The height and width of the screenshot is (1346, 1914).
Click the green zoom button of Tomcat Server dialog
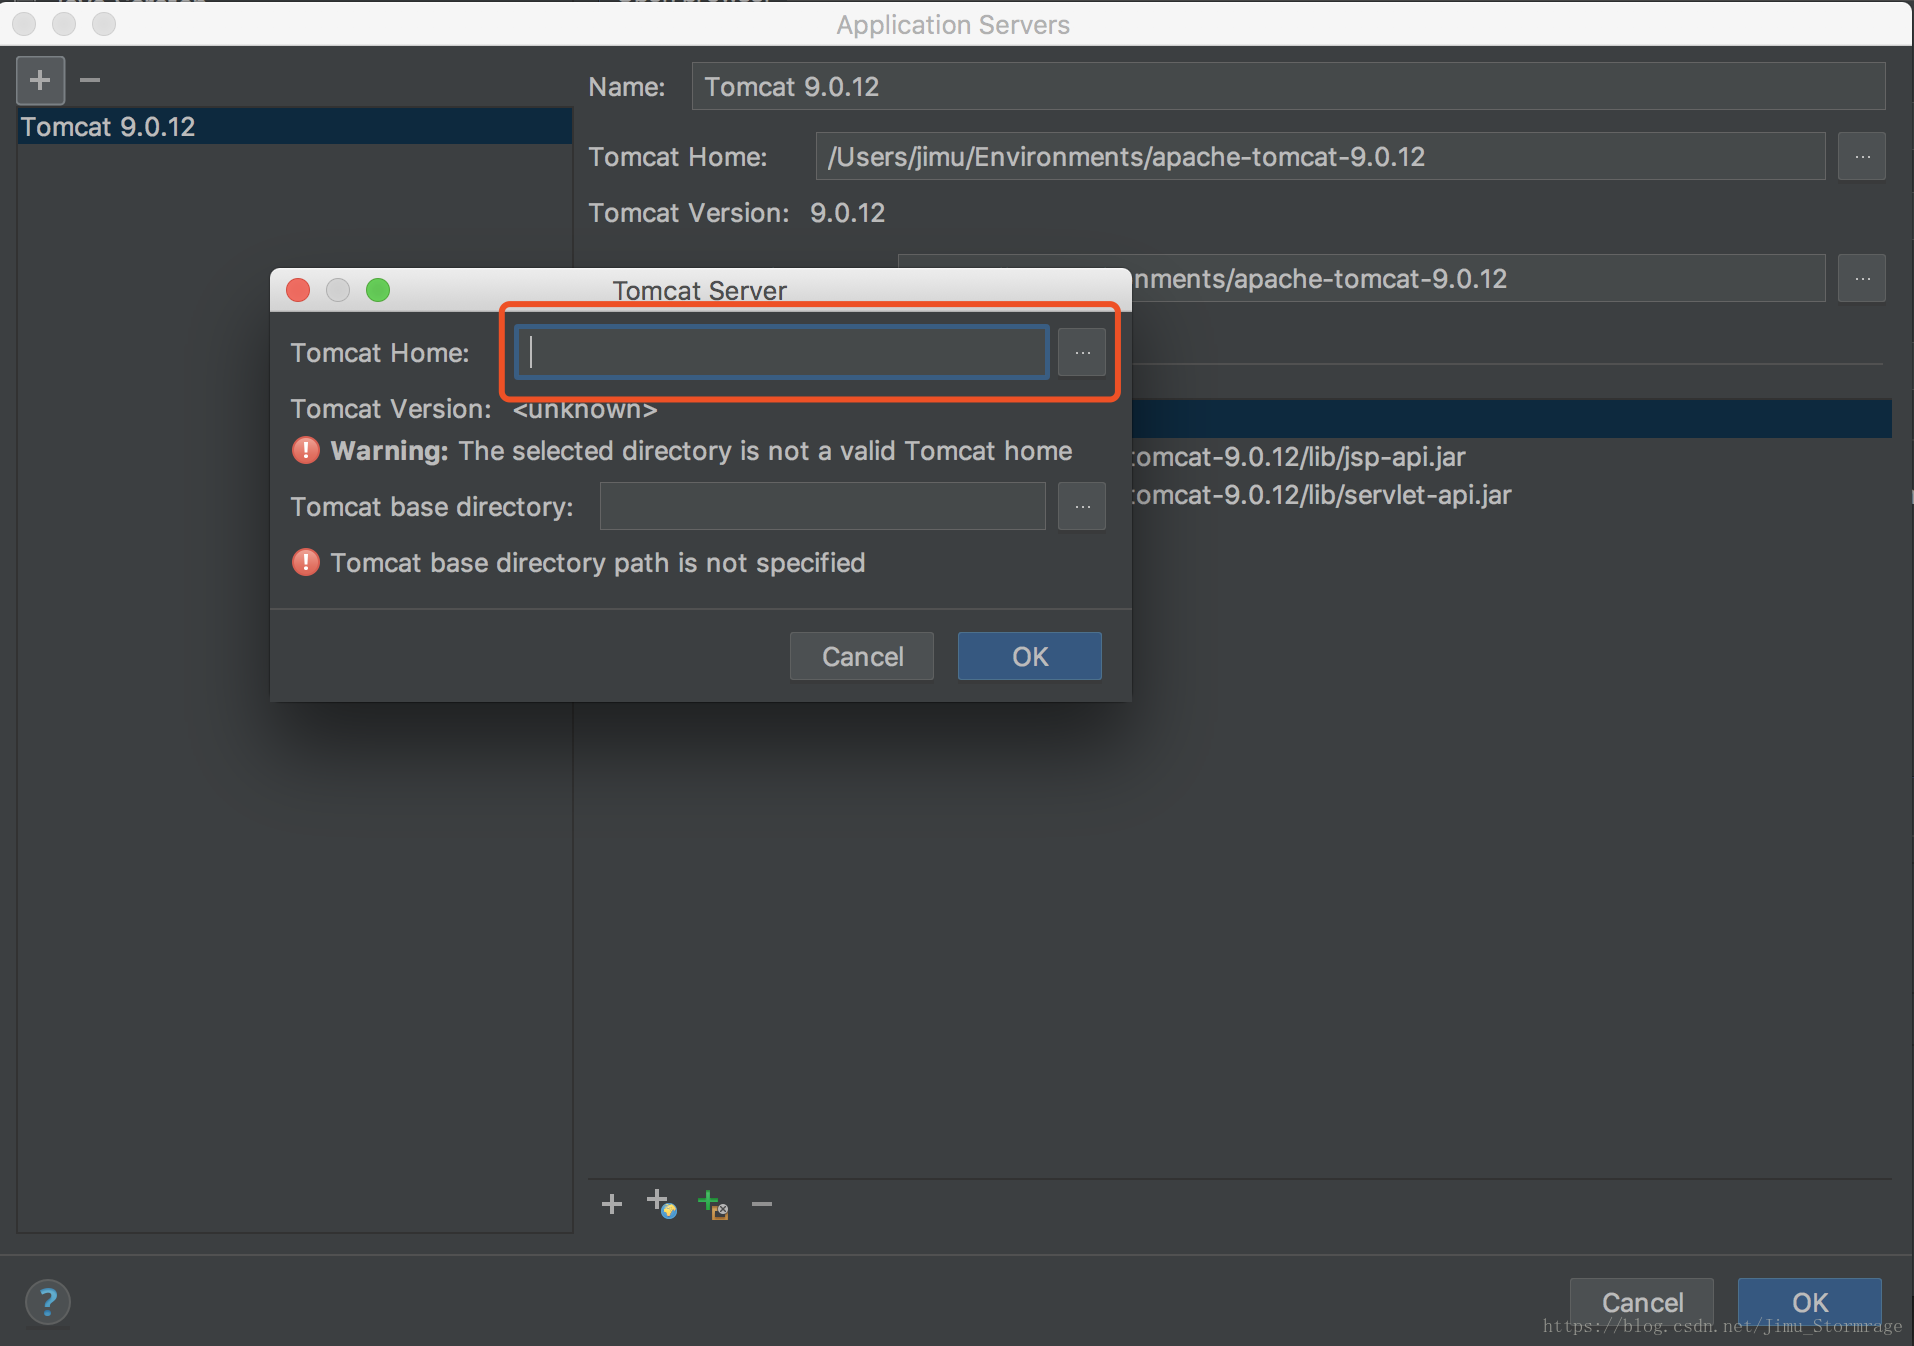tap(378, 290)
